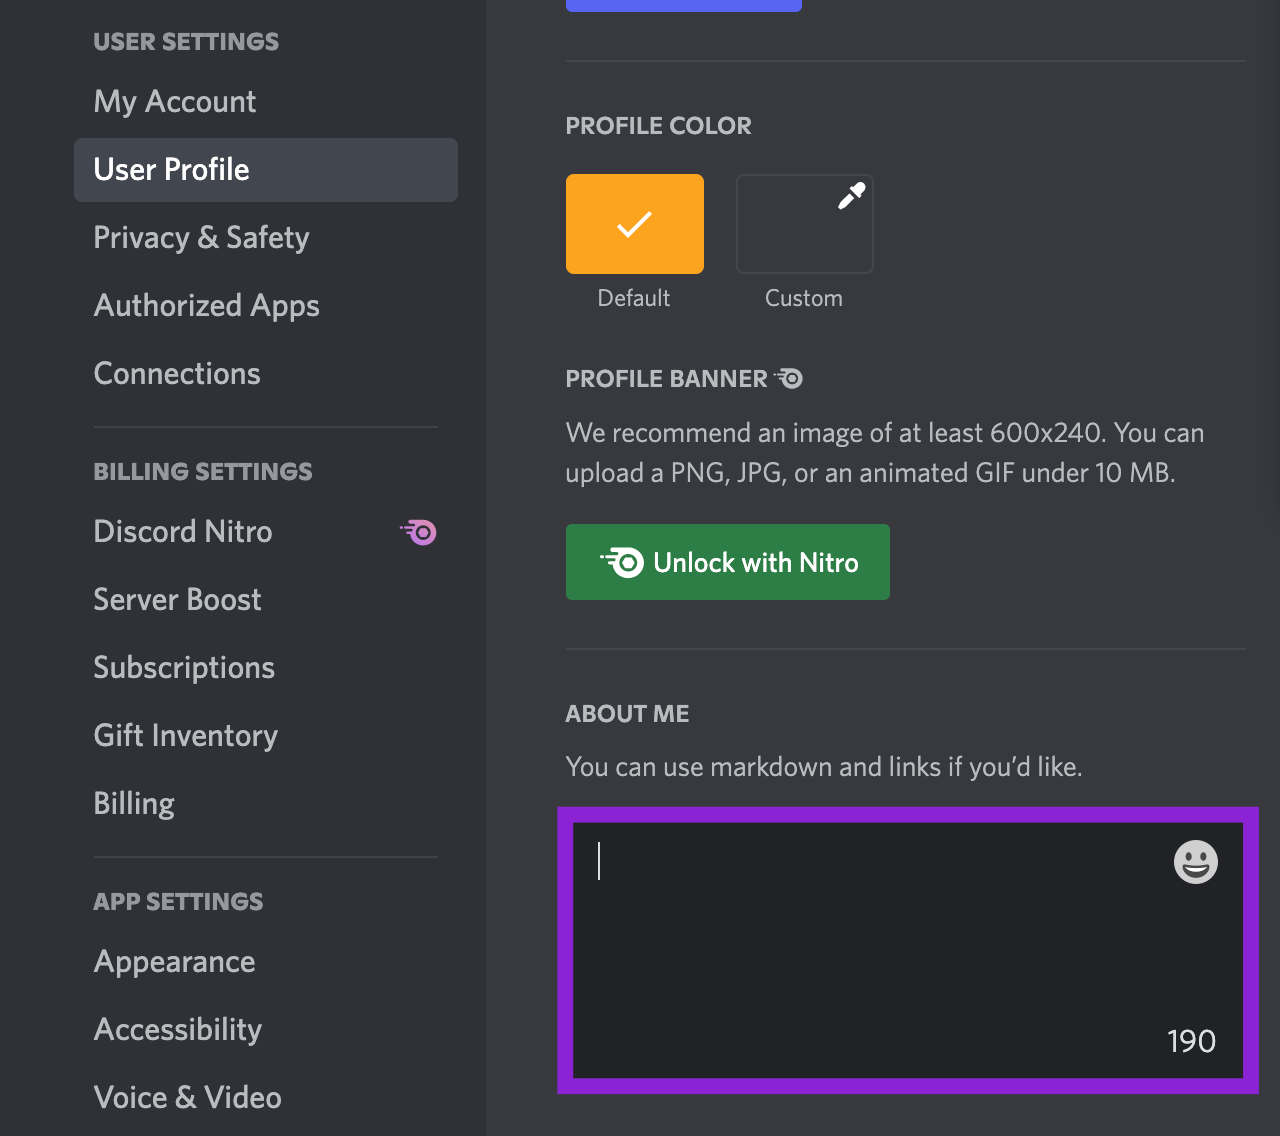
Task: Open My Account settings
Action: [x=175, y=102]
